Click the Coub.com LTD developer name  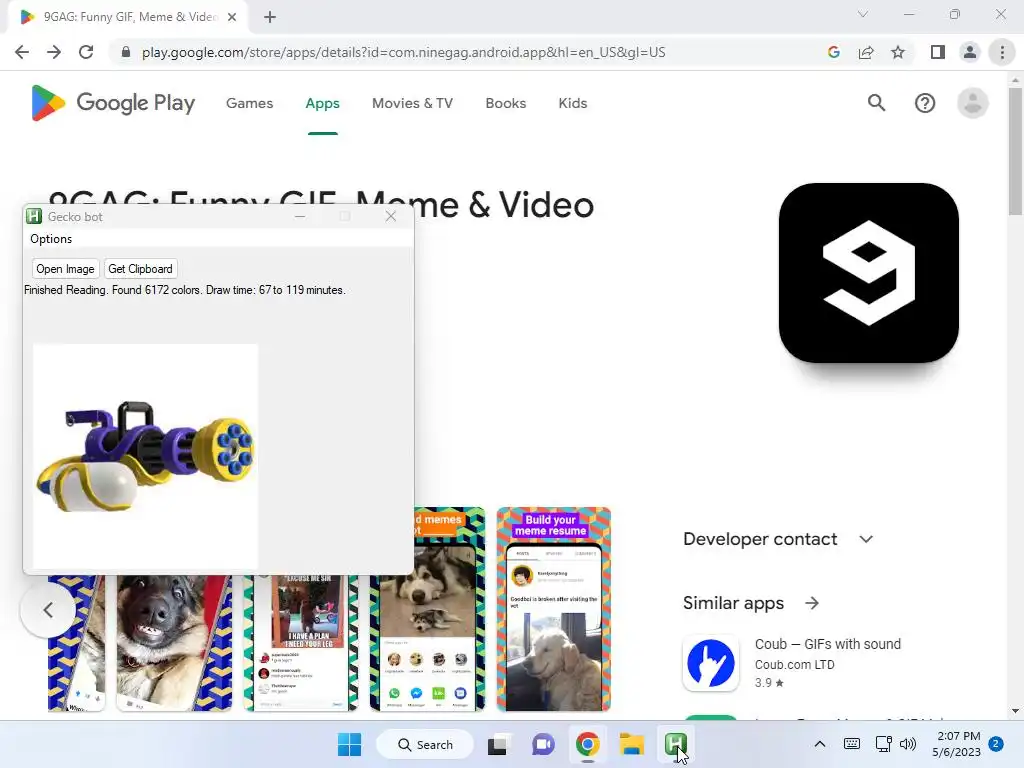point(795,665)
